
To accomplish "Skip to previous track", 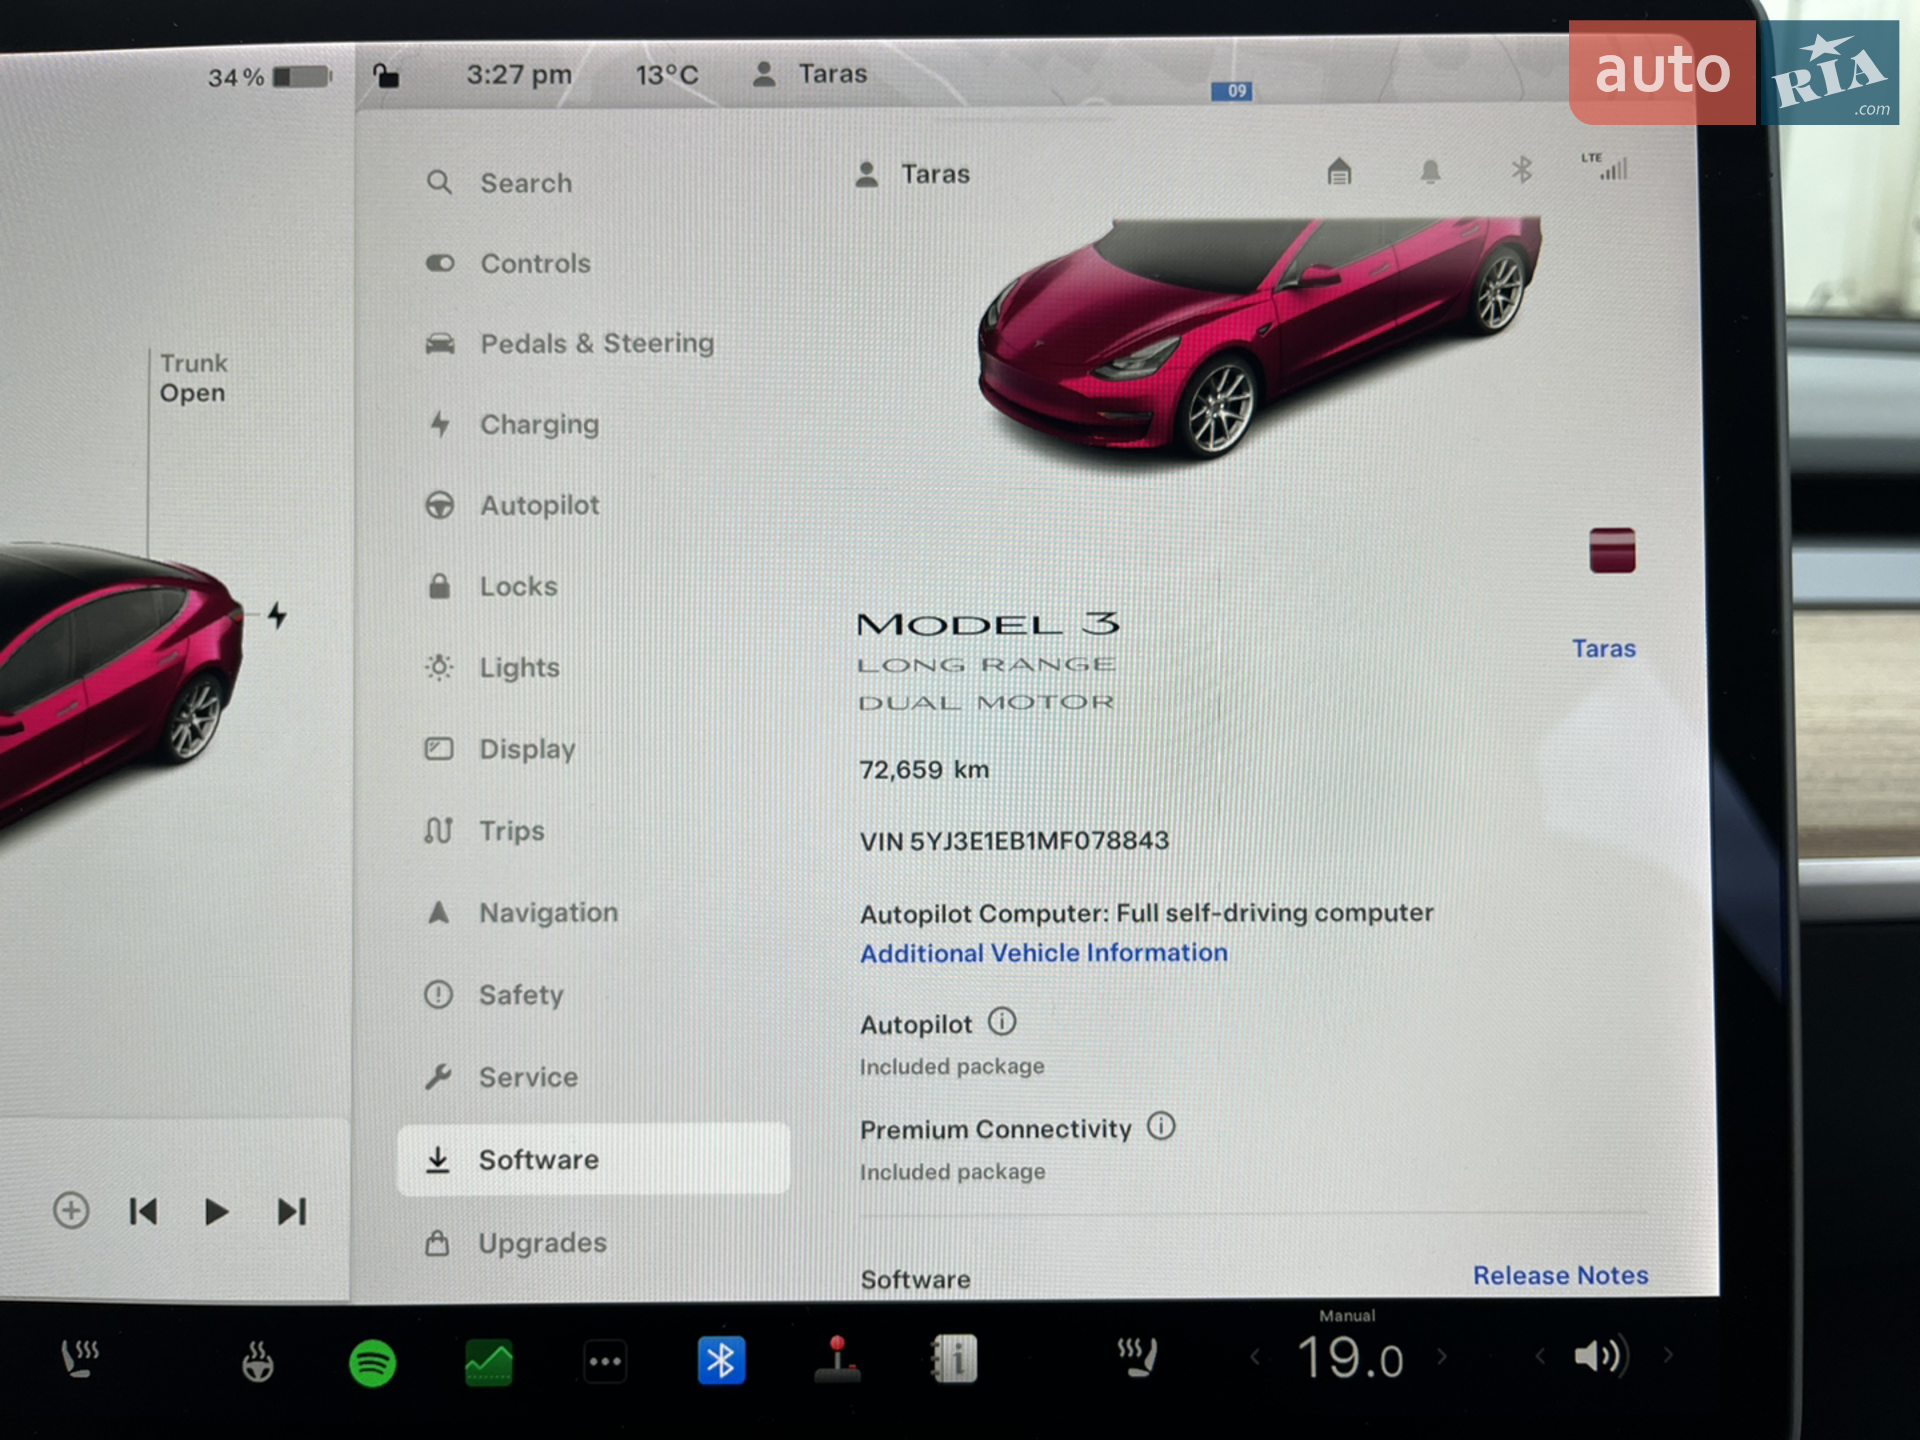I will click(143, 1212).
